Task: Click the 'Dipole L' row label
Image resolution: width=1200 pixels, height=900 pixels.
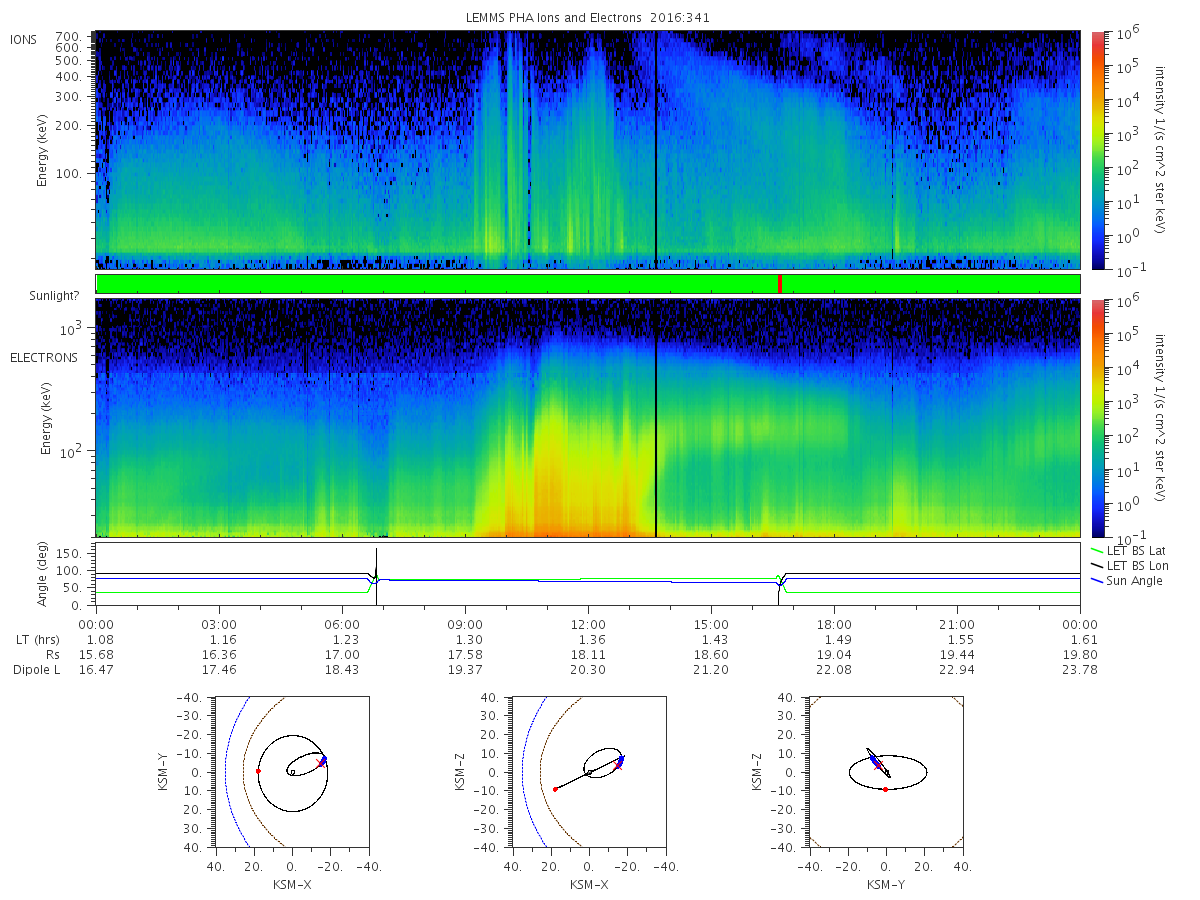Action: point(35,670)
